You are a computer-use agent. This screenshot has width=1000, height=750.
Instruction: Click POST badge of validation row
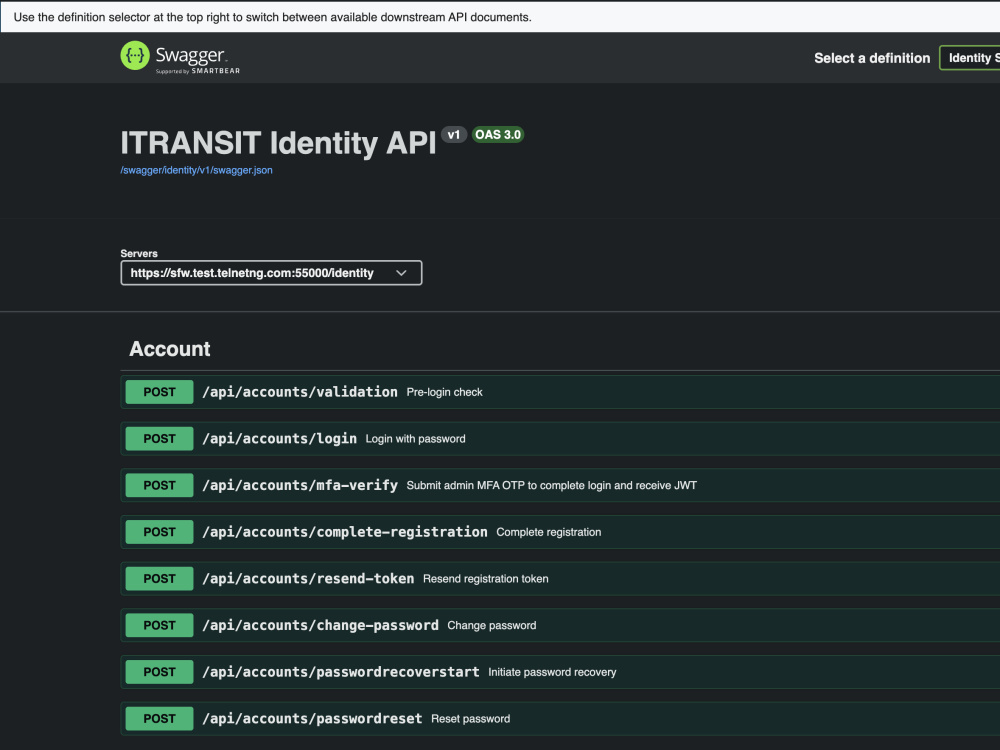tap(159, 392)
